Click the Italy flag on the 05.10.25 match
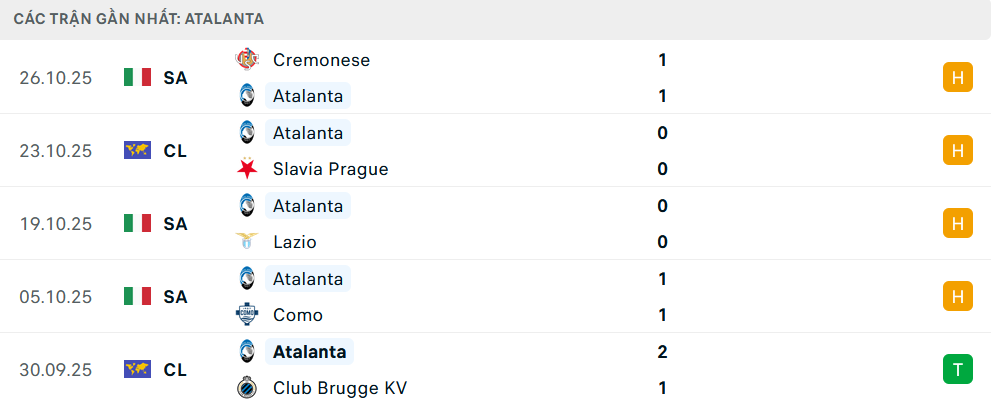Screen dimensions: 991x403 pyautogui.click(x=137, y=296)
